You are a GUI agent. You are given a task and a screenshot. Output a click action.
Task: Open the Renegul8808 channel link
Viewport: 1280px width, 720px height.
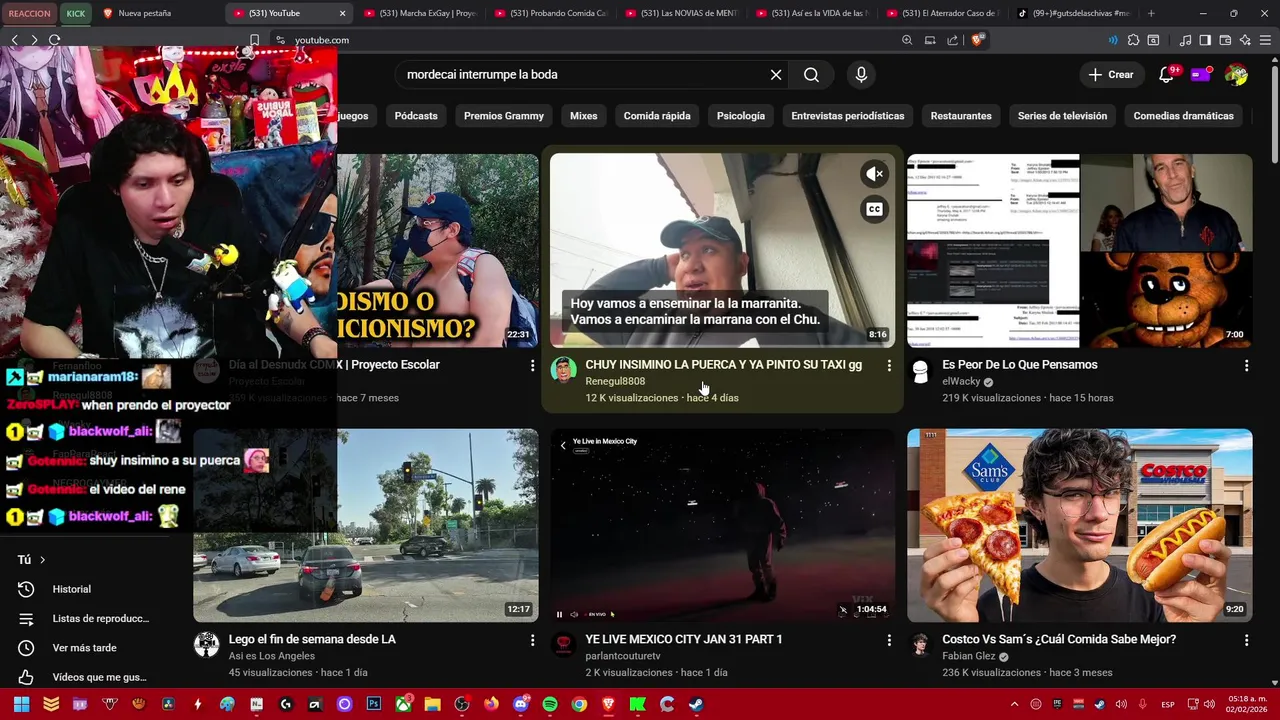pyautogui.click(x=615, y=381)
